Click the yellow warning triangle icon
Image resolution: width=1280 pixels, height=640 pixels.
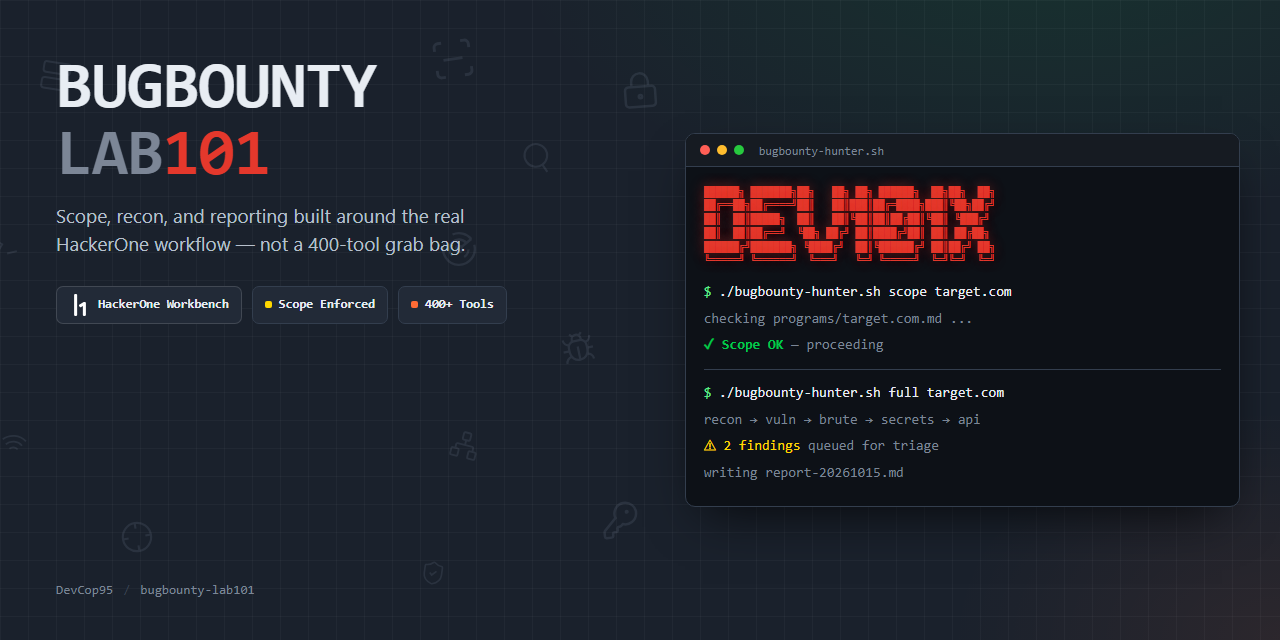tap(710, 446)
